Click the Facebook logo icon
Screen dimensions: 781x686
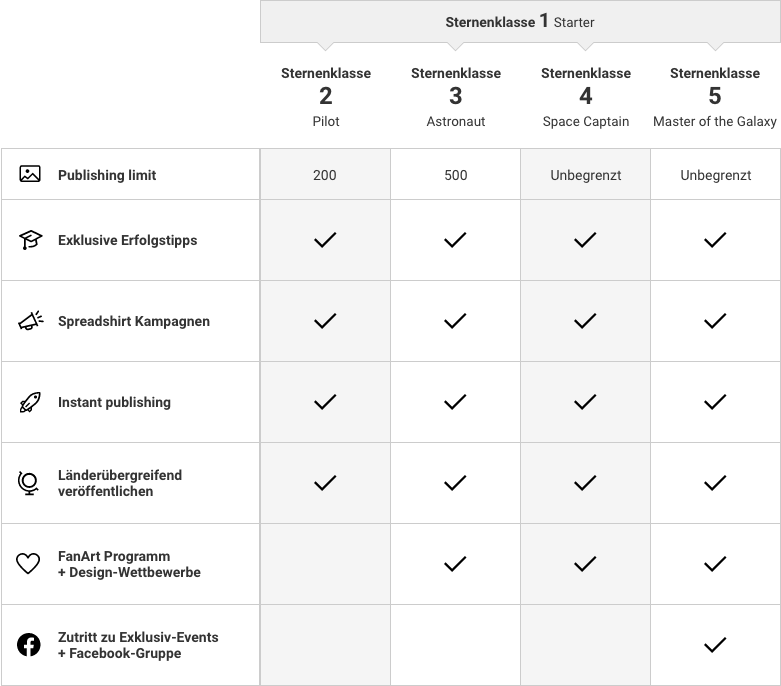(29, 645)
